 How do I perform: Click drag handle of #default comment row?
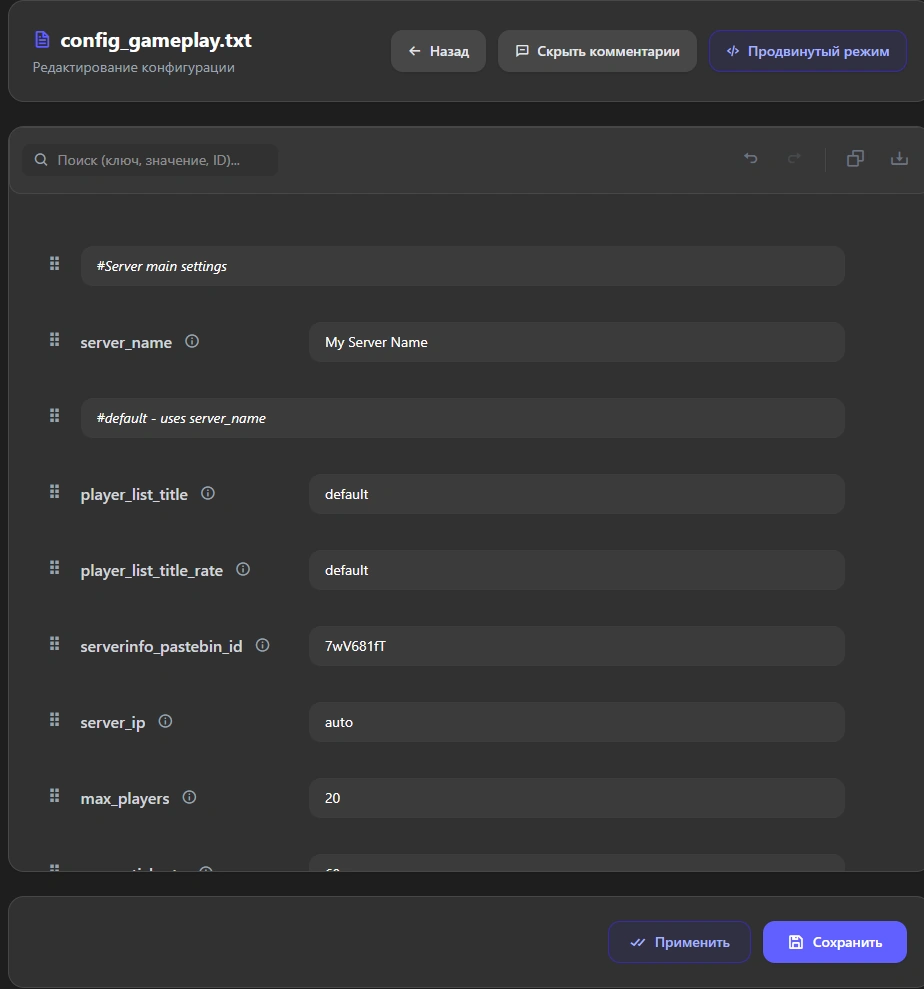[x=55, y=416]
